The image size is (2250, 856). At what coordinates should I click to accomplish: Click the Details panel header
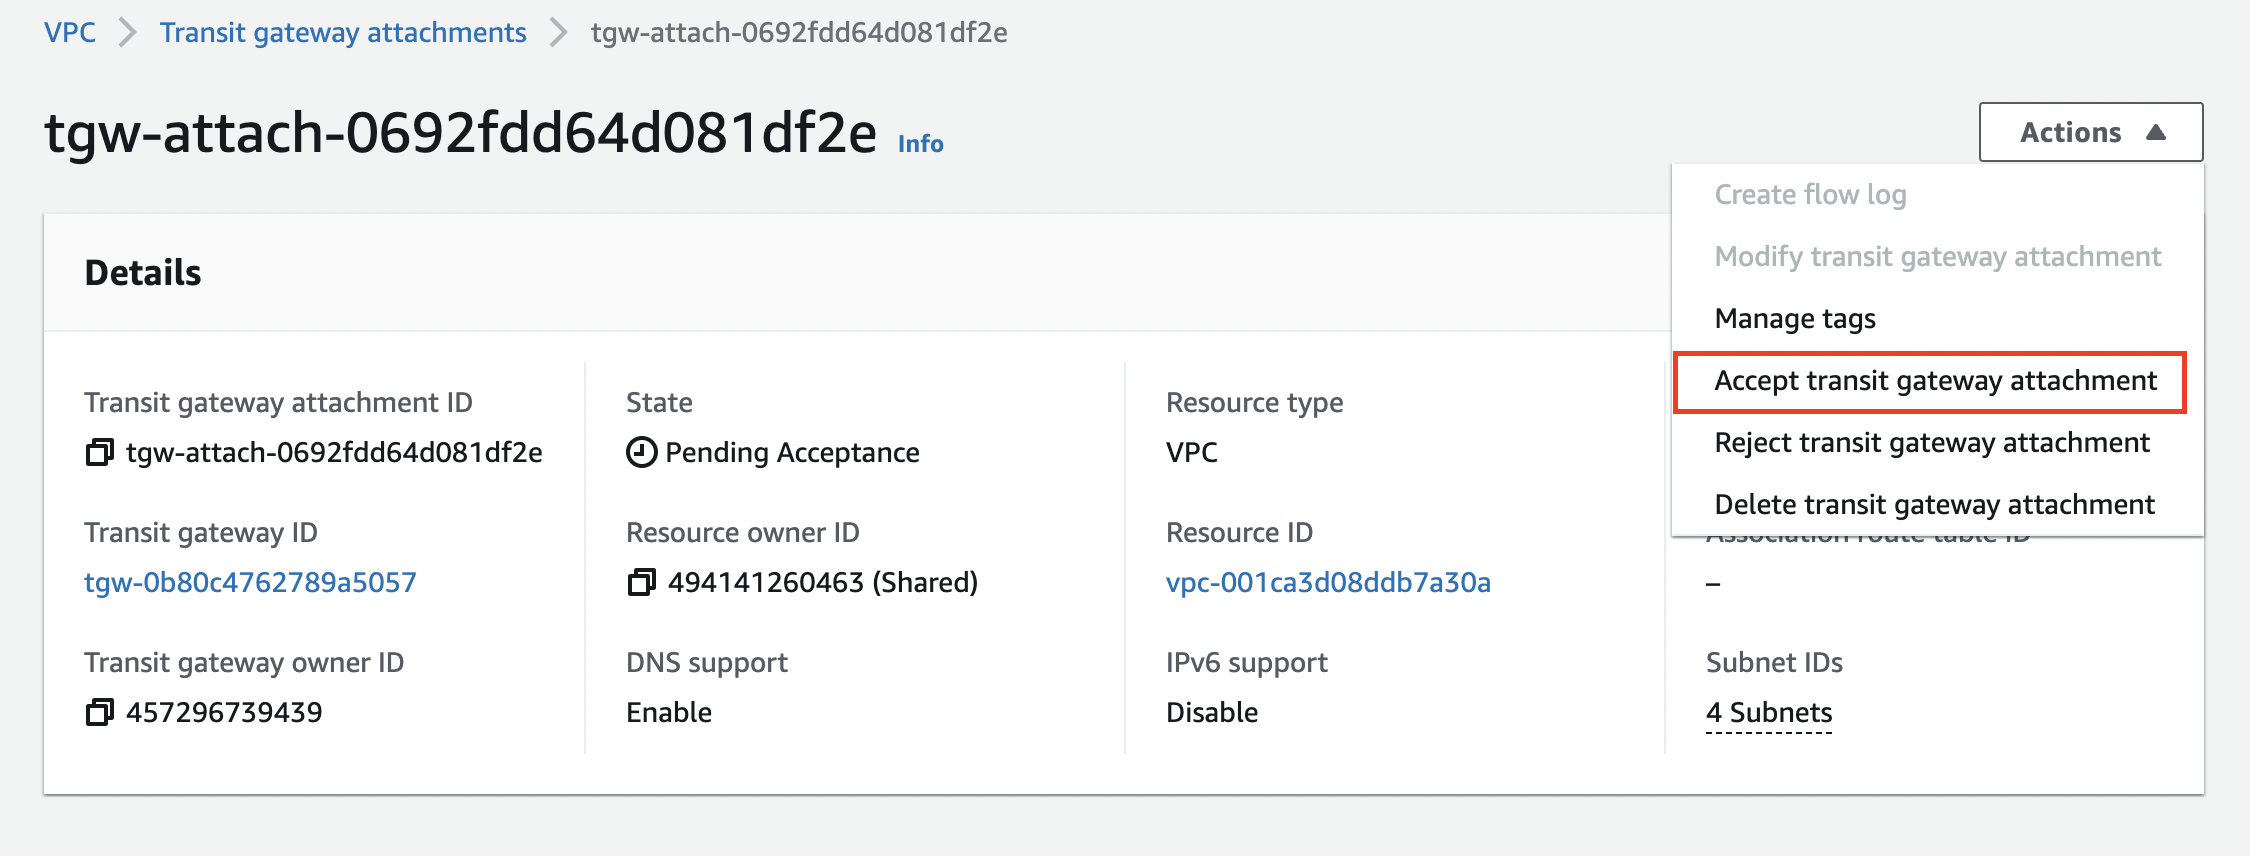pyautogui.click(x=143, y=273)
